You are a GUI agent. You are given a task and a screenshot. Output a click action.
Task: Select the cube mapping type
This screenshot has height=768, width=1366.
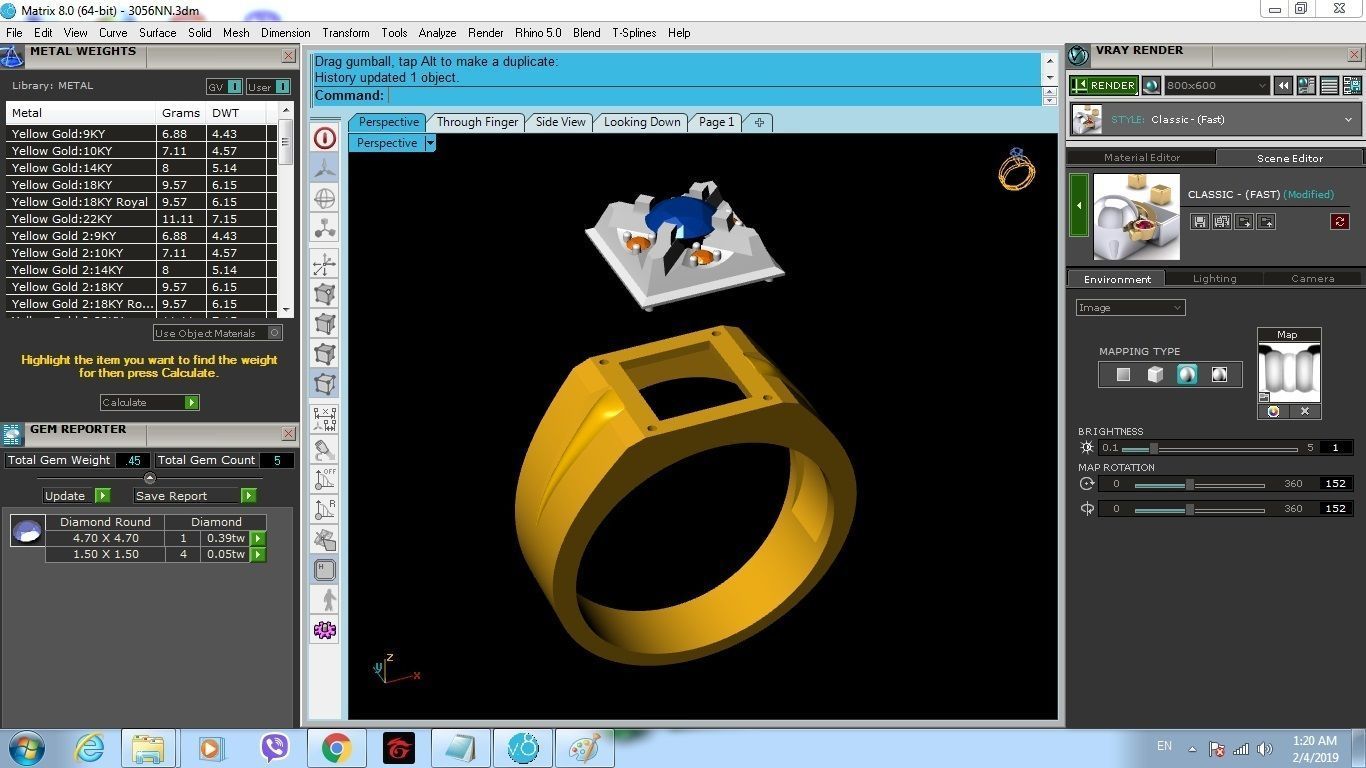click(x=1155, y=375)
